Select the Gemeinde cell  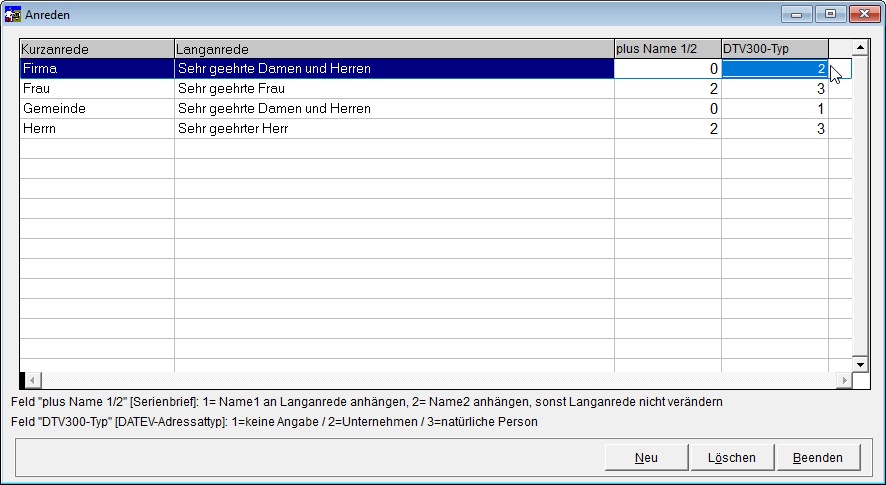97,109
